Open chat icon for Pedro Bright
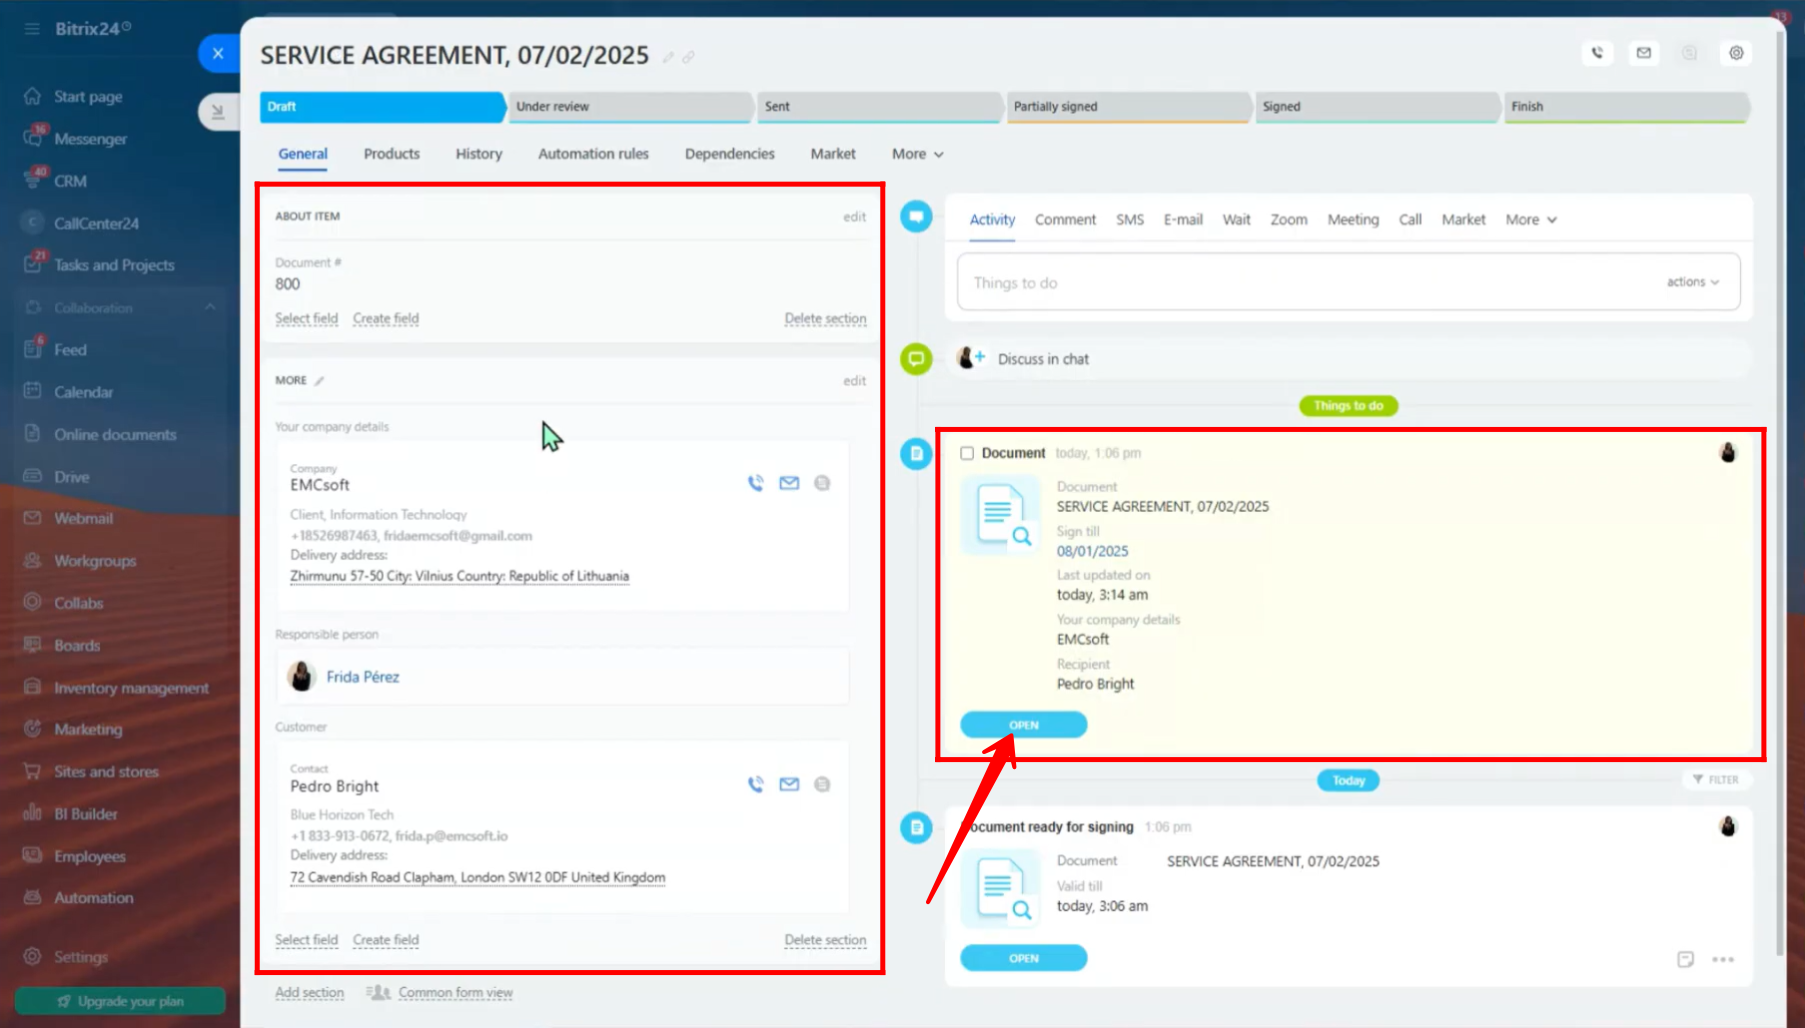This screenshot has height=1028, width=1805. pos(822,784)
